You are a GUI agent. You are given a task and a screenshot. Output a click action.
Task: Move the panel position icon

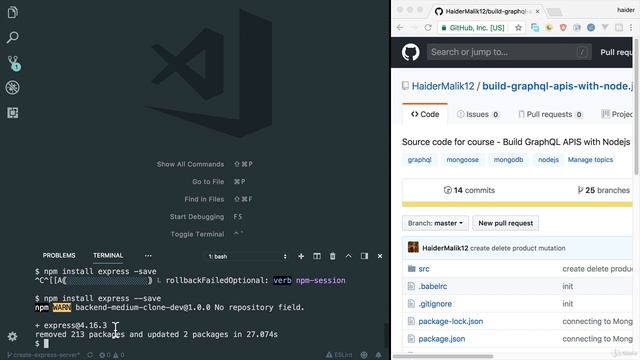(x=364, y=256)
